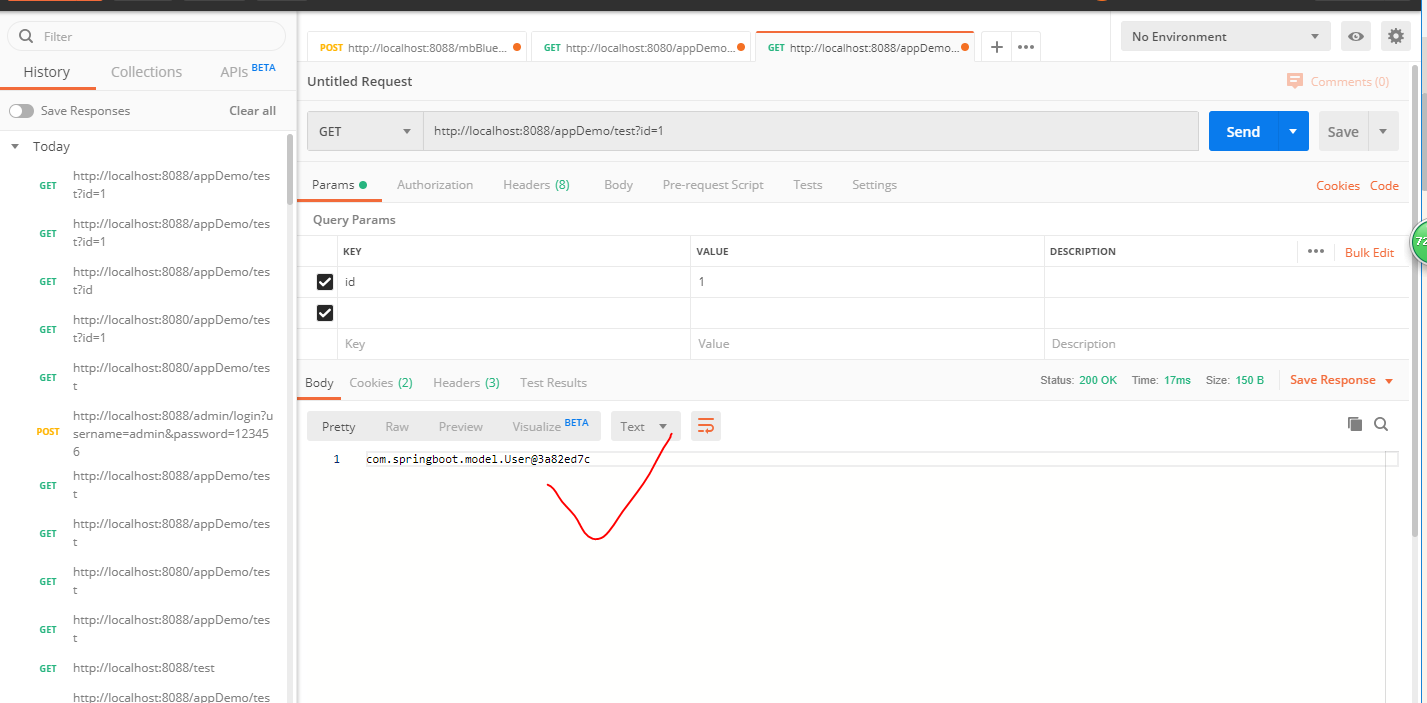Uncheck the empty second query parameter
The width and height of the screenshot is (1427, 703).
[x=324, y=312]
